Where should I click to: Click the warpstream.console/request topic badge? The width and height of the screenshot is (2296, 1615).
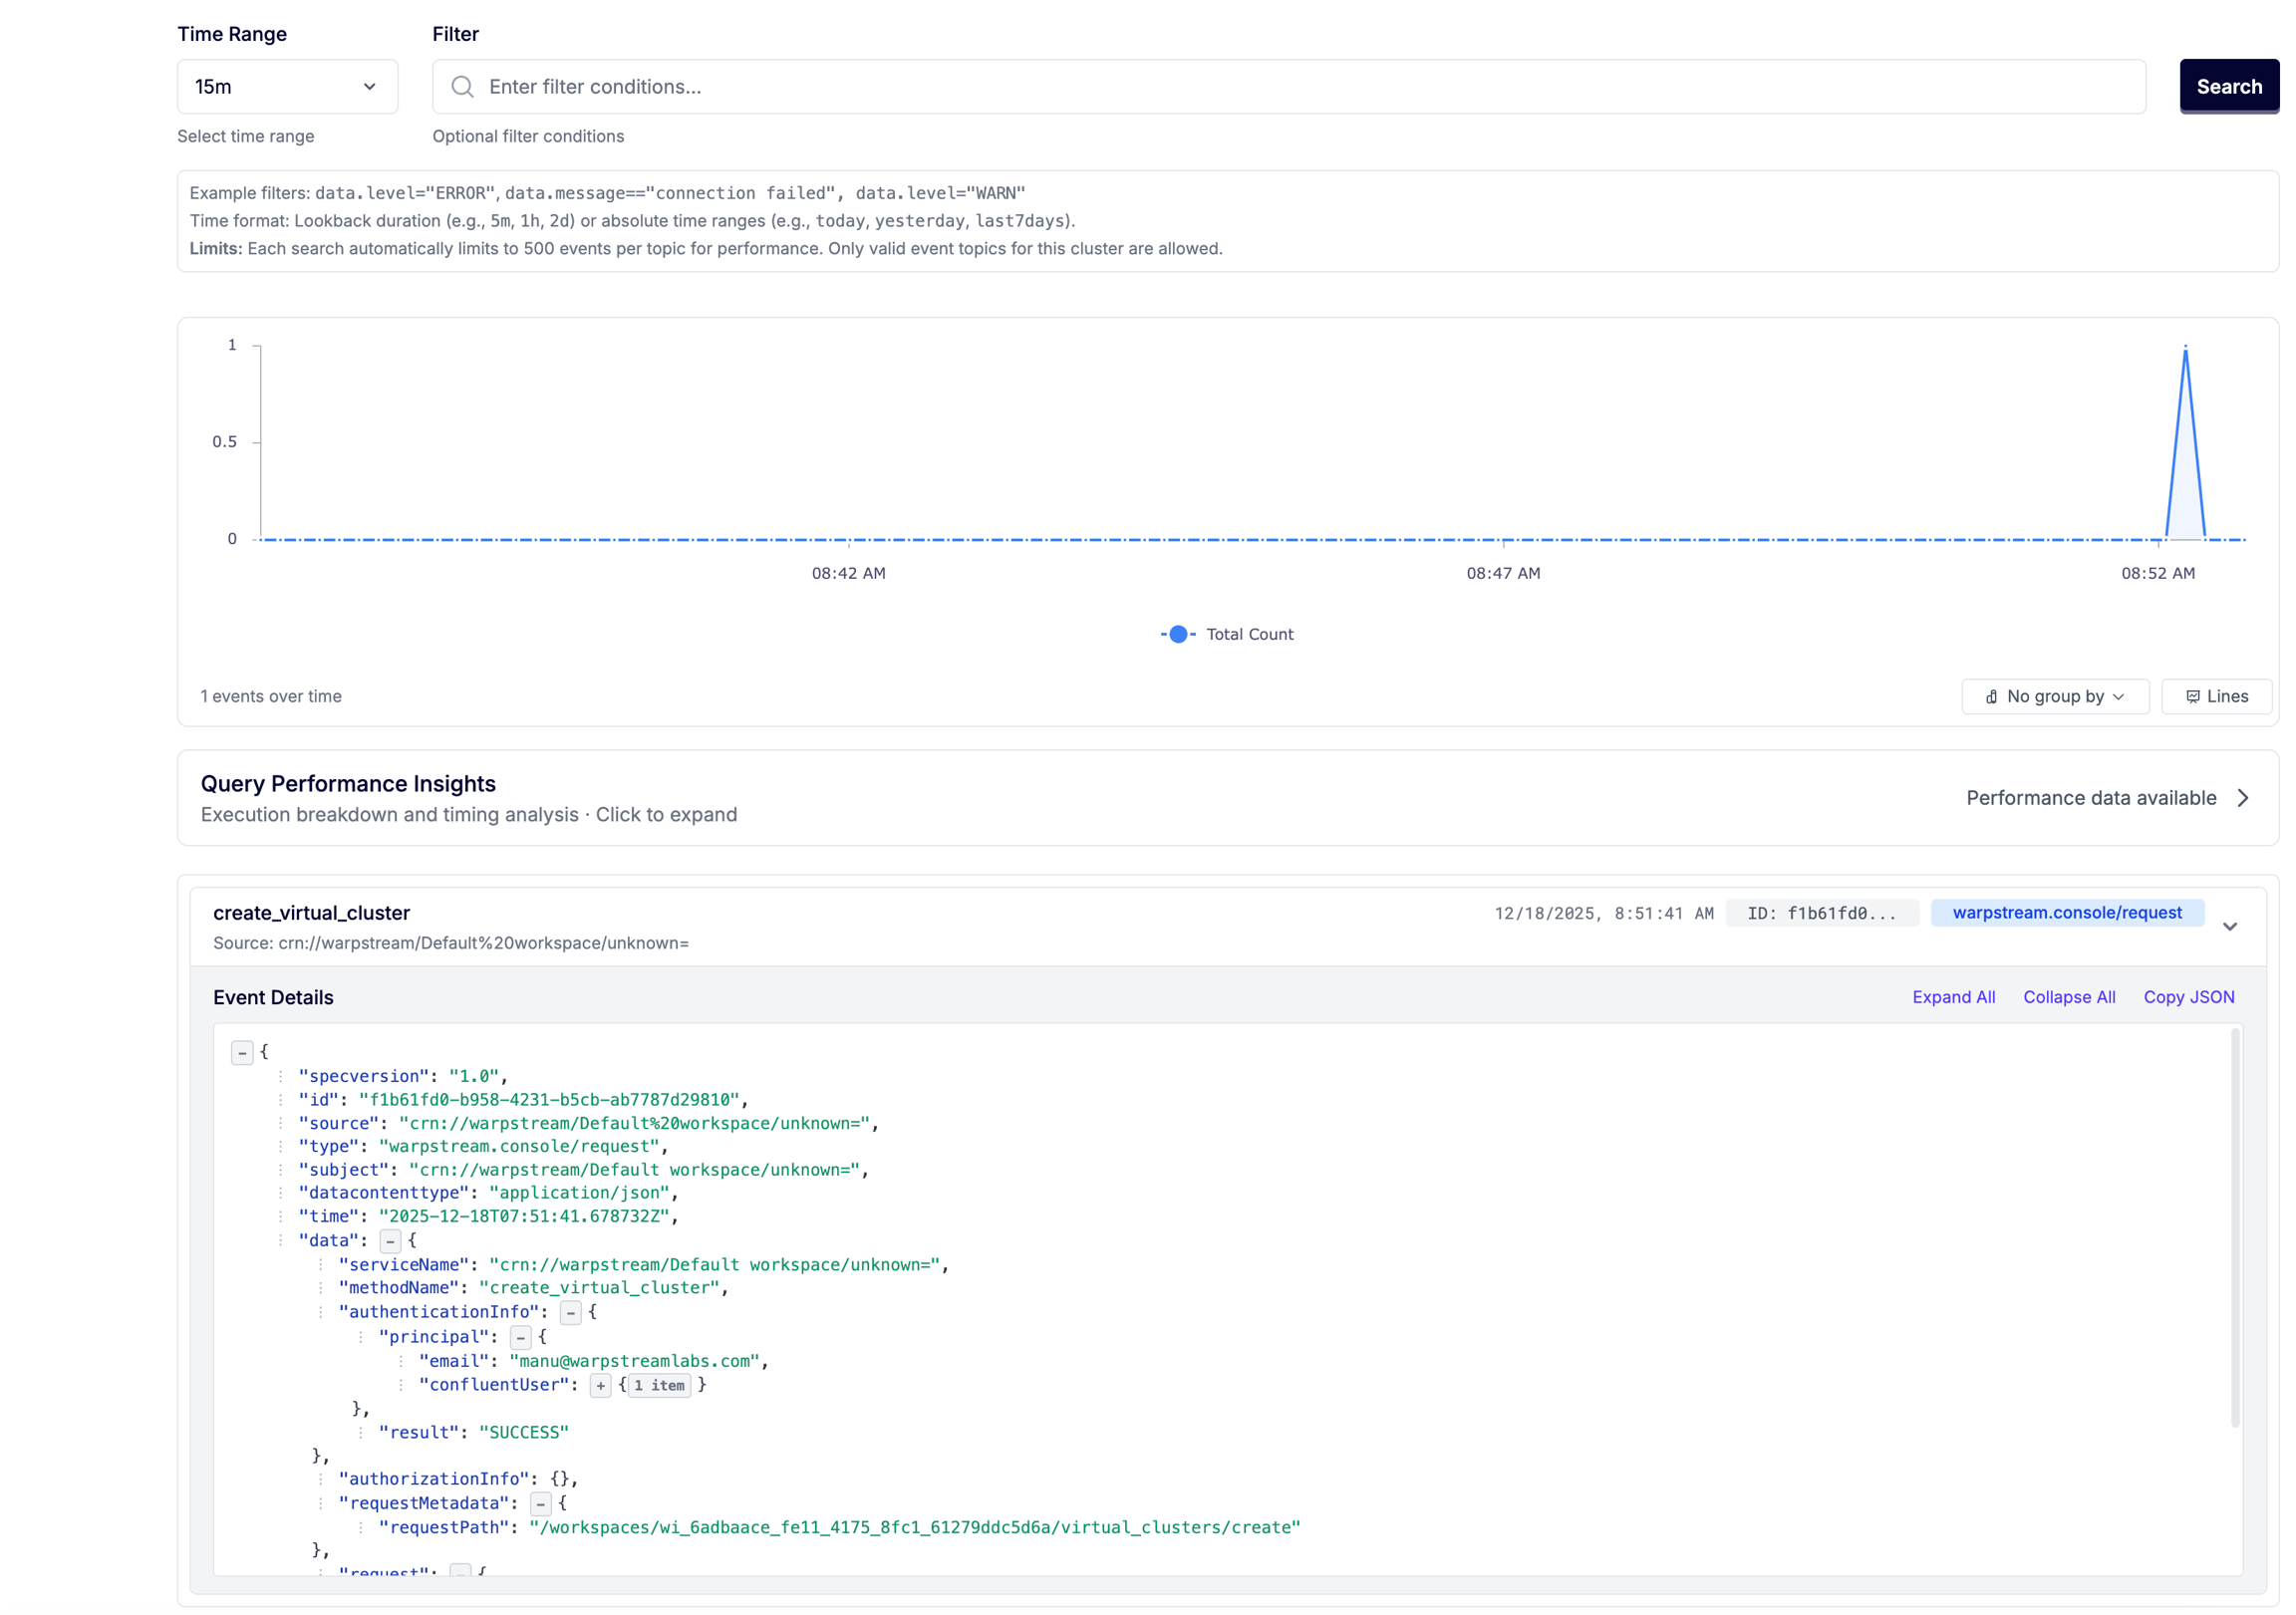(2066, 913)
